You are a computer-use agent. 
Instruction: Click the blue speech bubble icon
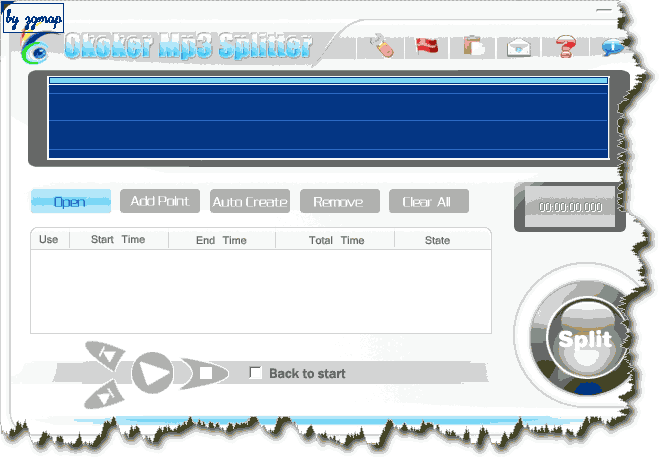click(x=612, y=47)
